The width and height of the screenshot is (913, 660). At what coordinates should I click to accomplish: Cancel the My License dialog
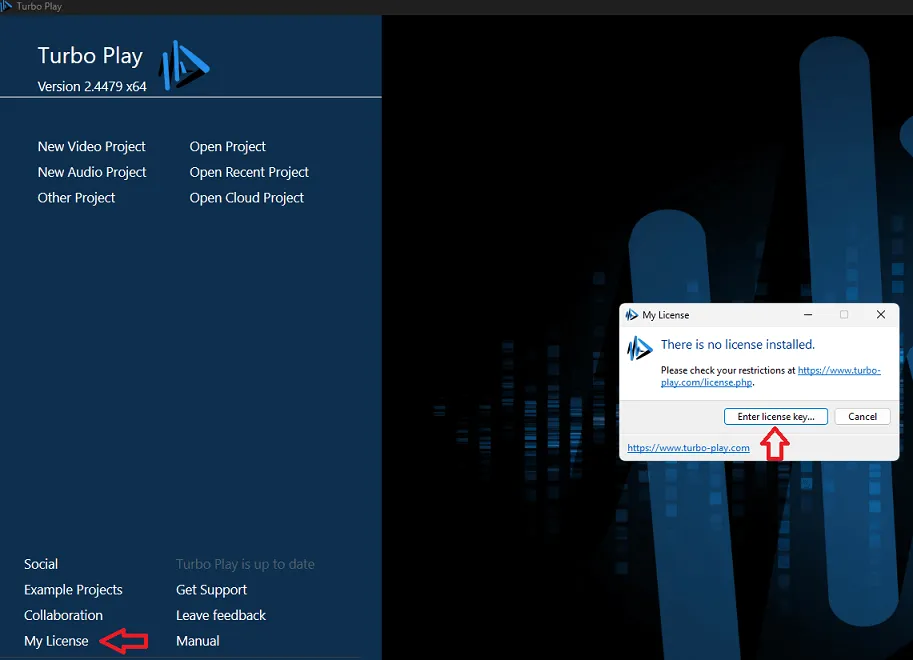(862, 417)
